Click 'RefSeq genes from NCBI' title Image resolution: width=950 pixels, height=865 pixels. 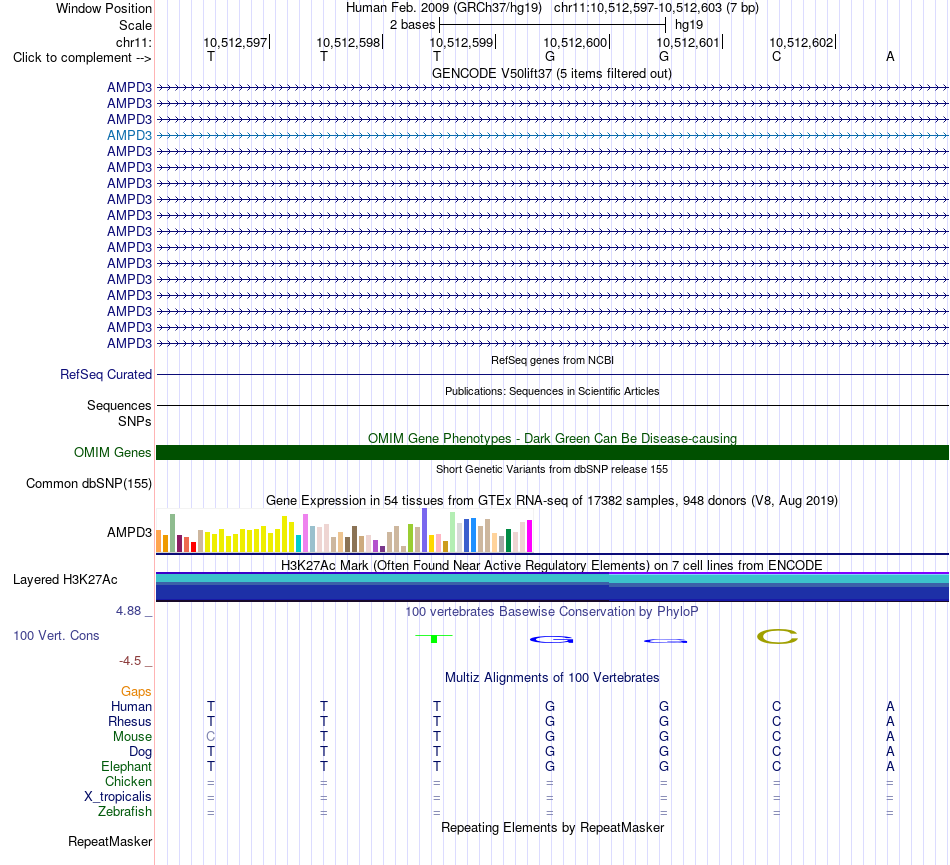pos(552,360)
